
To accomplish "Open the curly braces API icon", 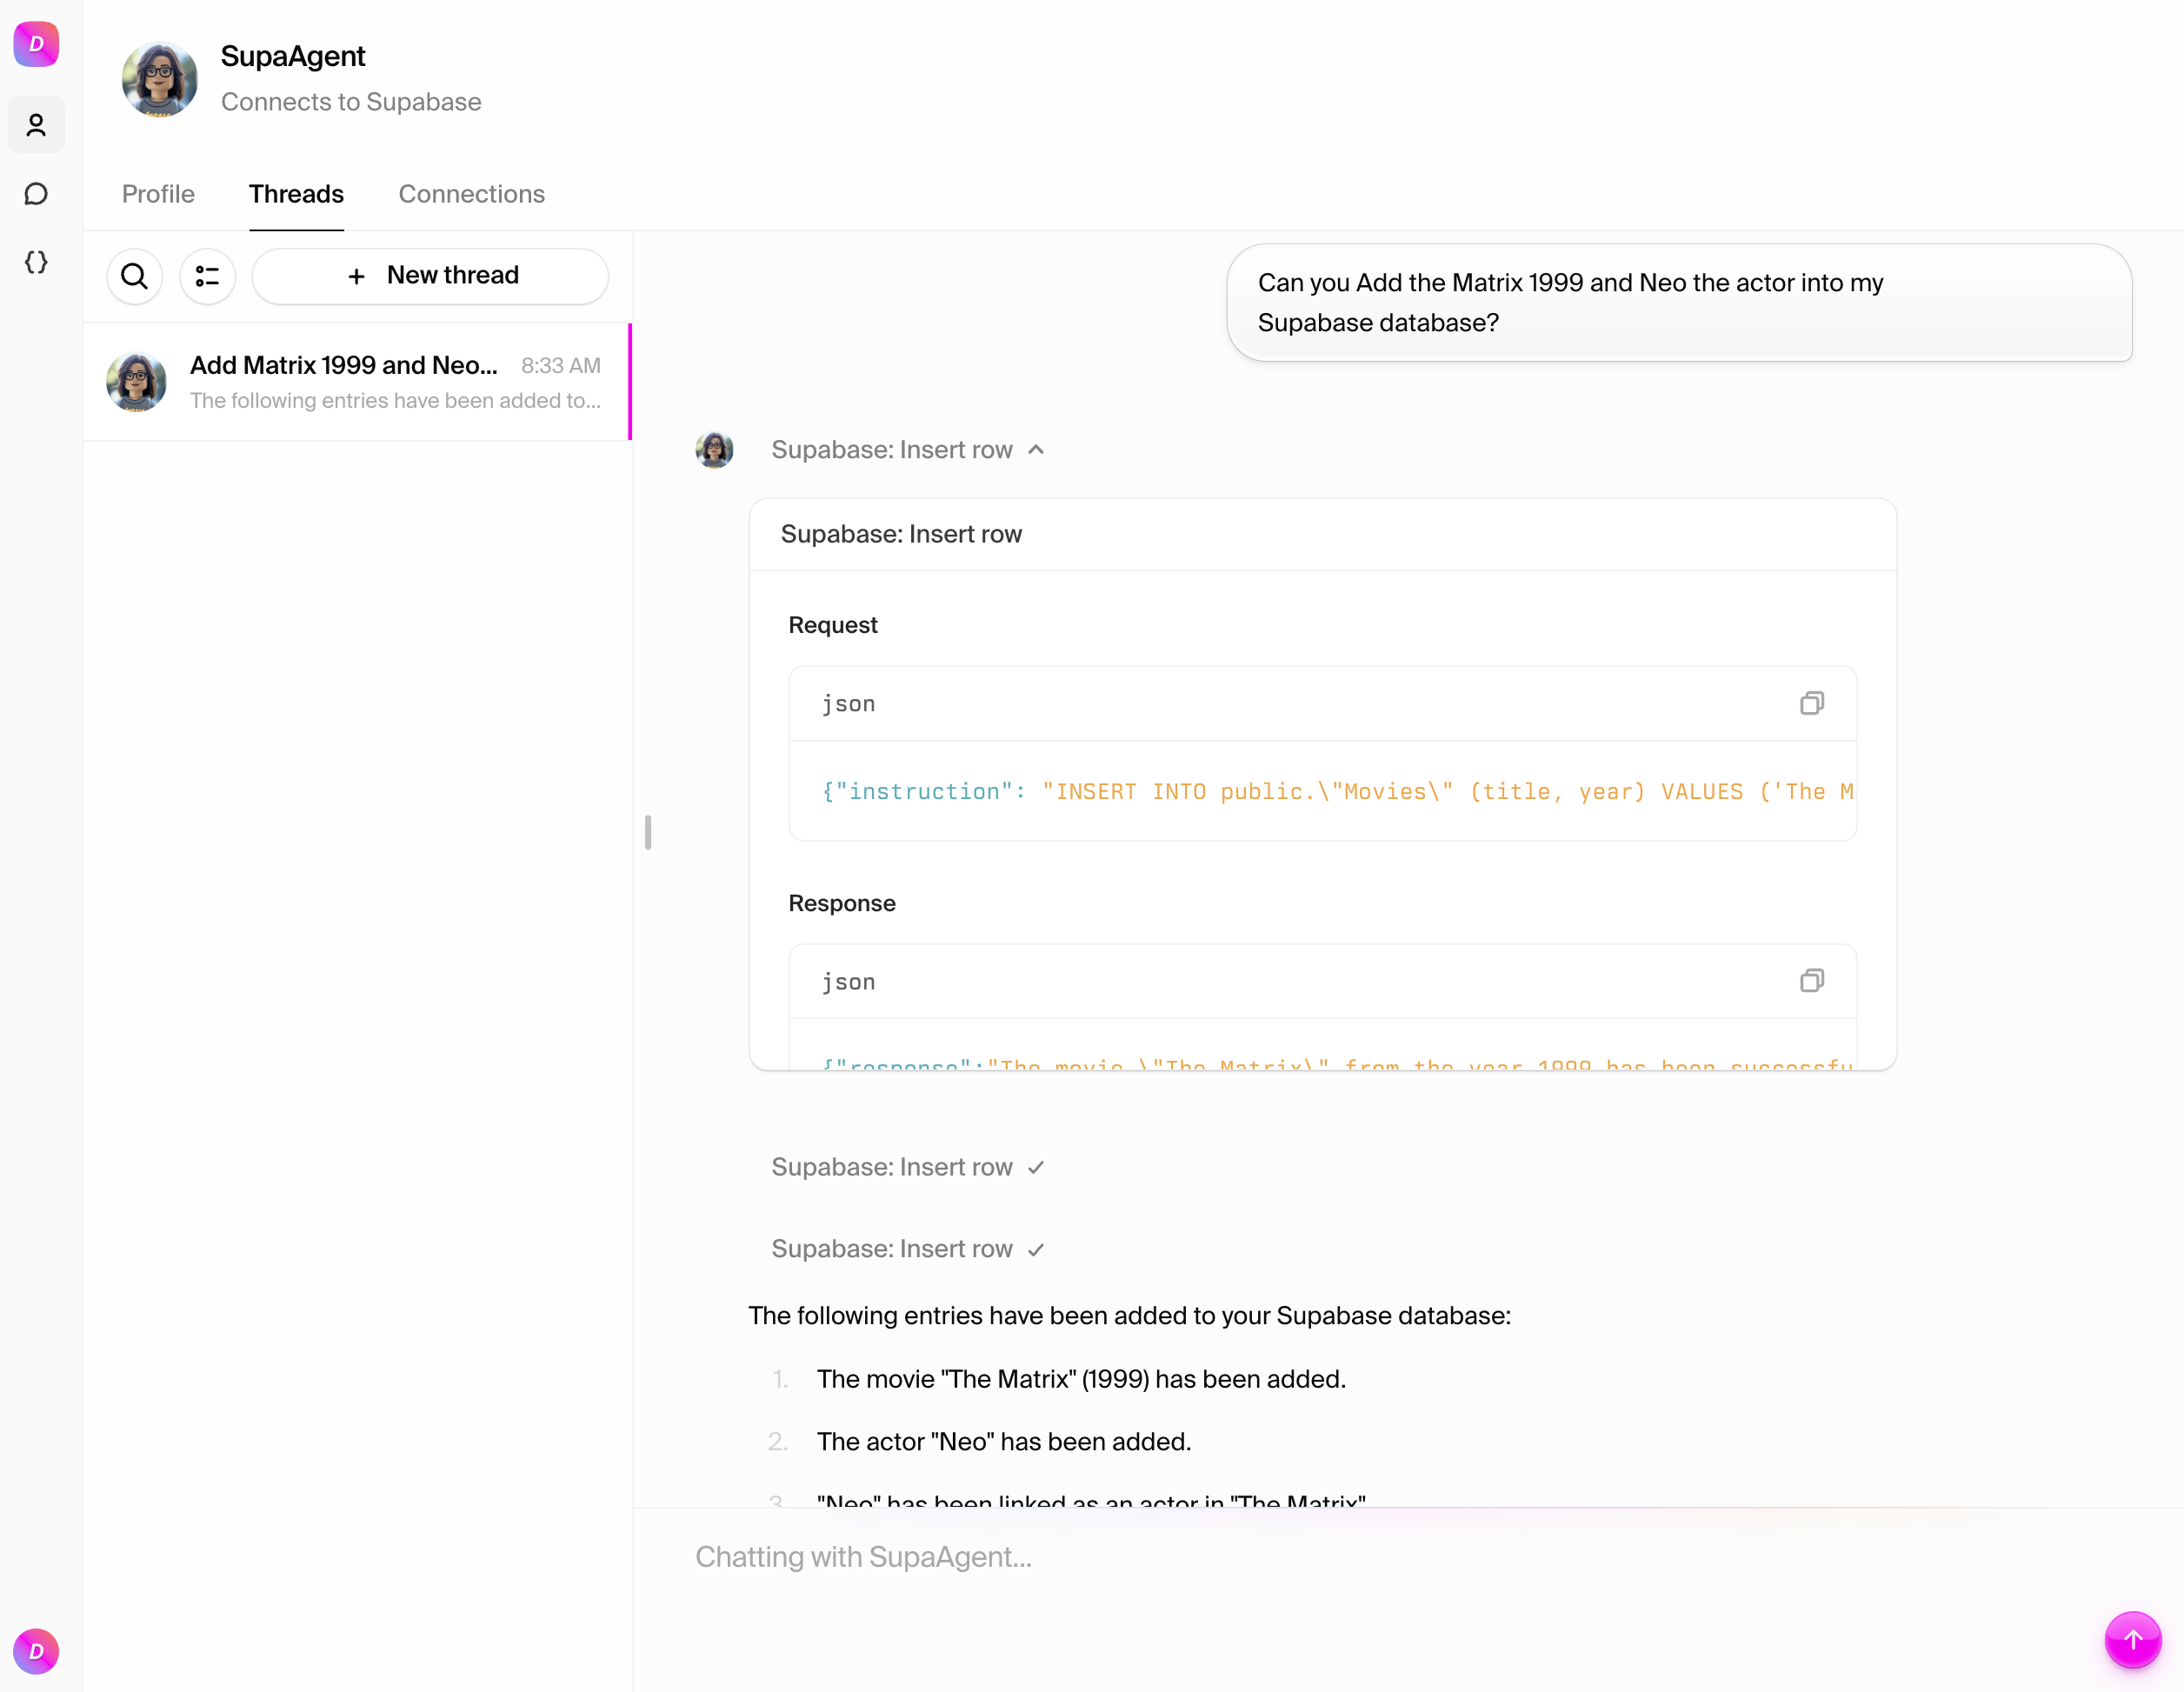I will (36, 262).
